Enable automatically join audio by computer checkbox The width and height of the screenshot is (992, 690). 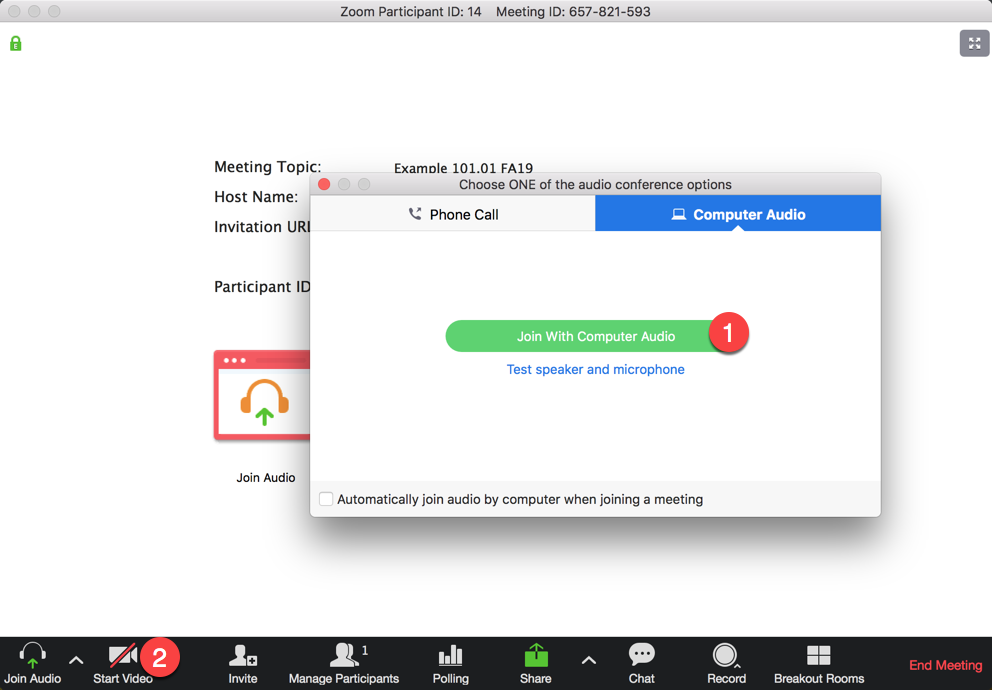(x=326, y=499)
